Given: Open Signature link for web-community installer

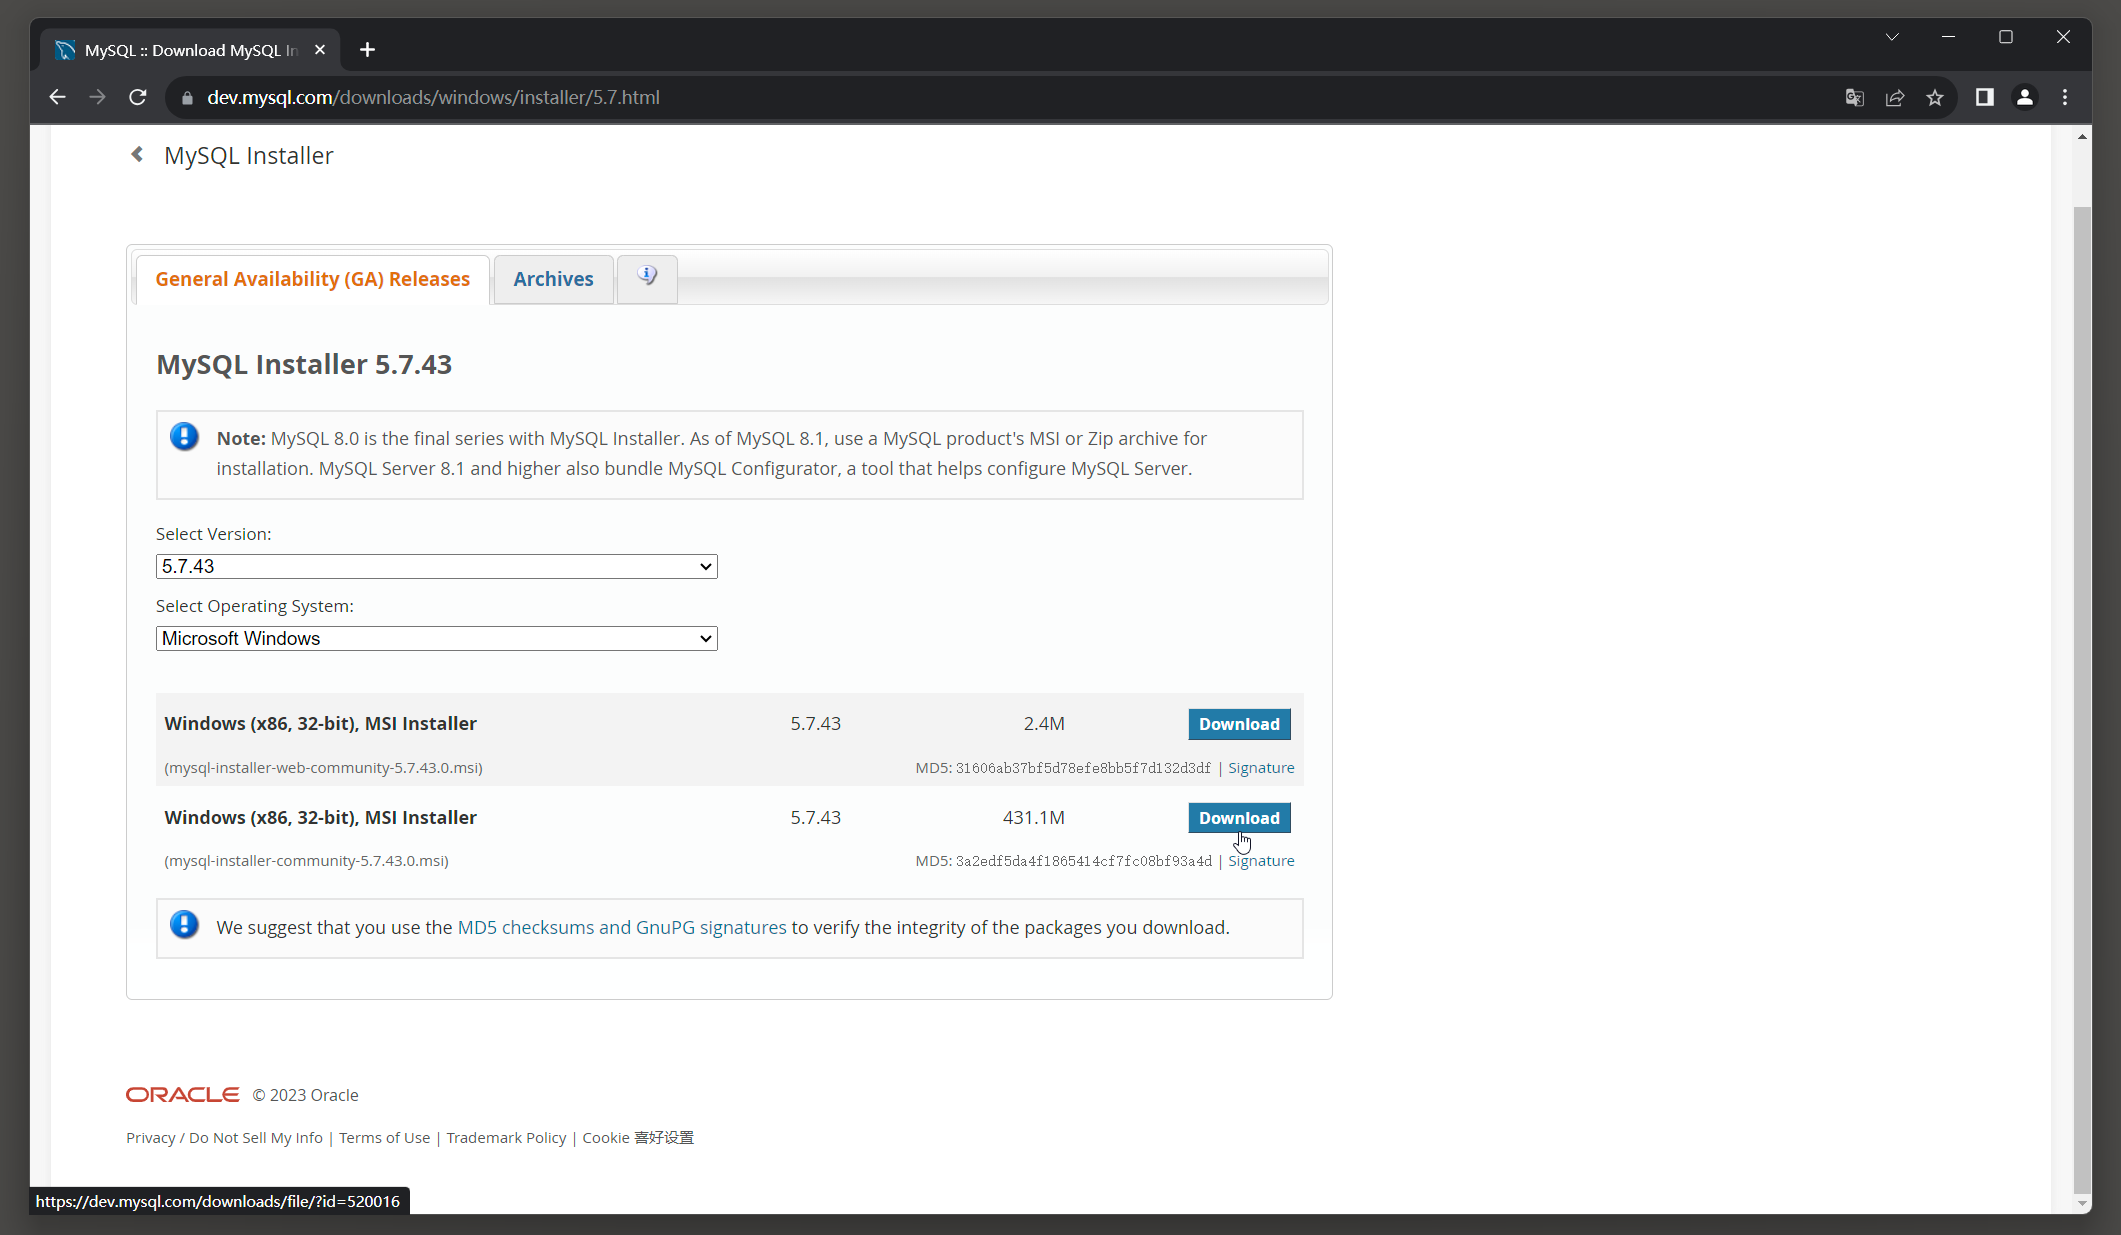Looking at the screenshot, I should (x=1261, y=768).
